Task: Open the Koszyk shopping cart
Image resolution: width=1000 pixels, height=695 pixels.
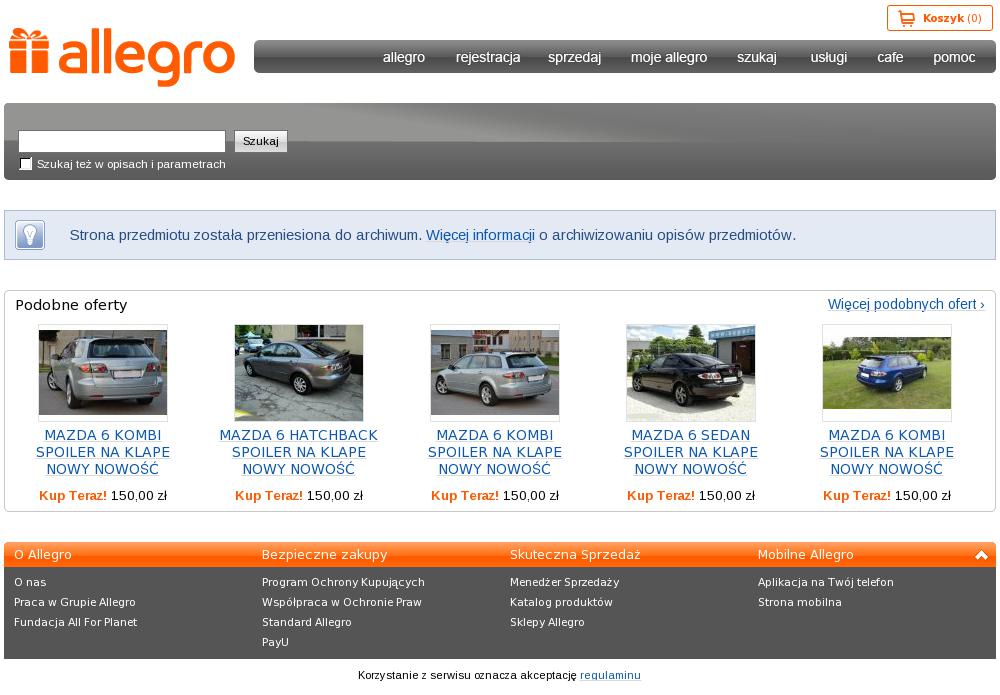Action: pos(939,18)
